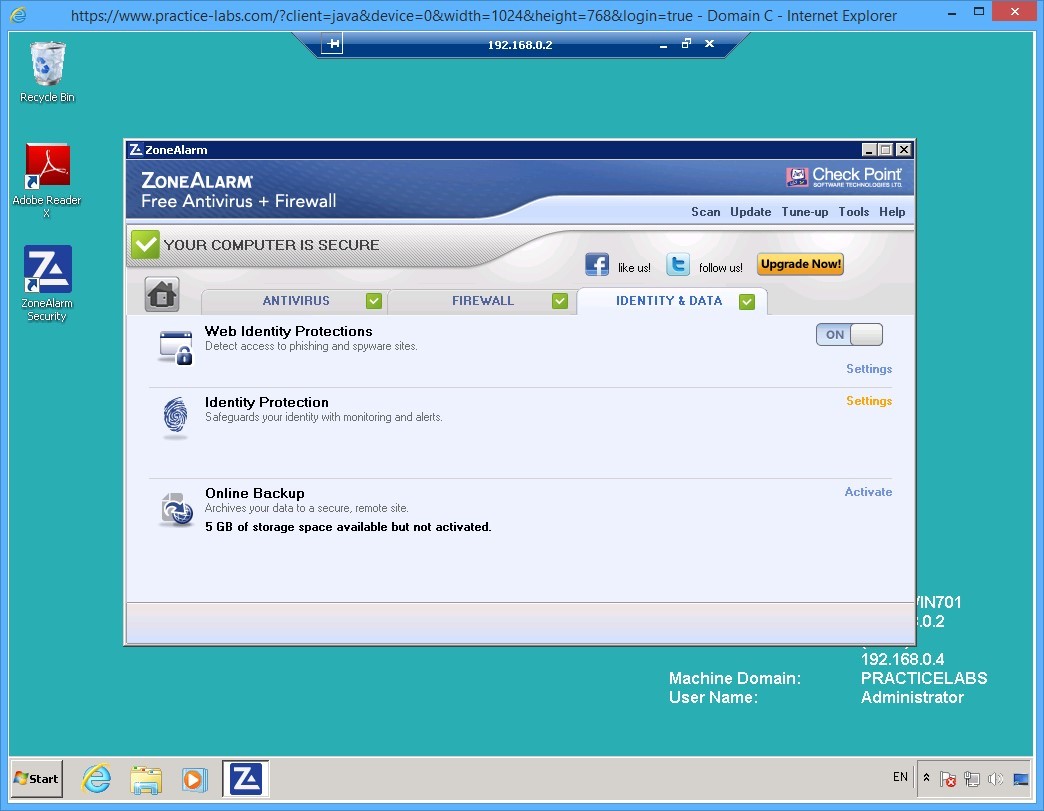Select the Identity Protection fingerprint icon

[174, 415]
